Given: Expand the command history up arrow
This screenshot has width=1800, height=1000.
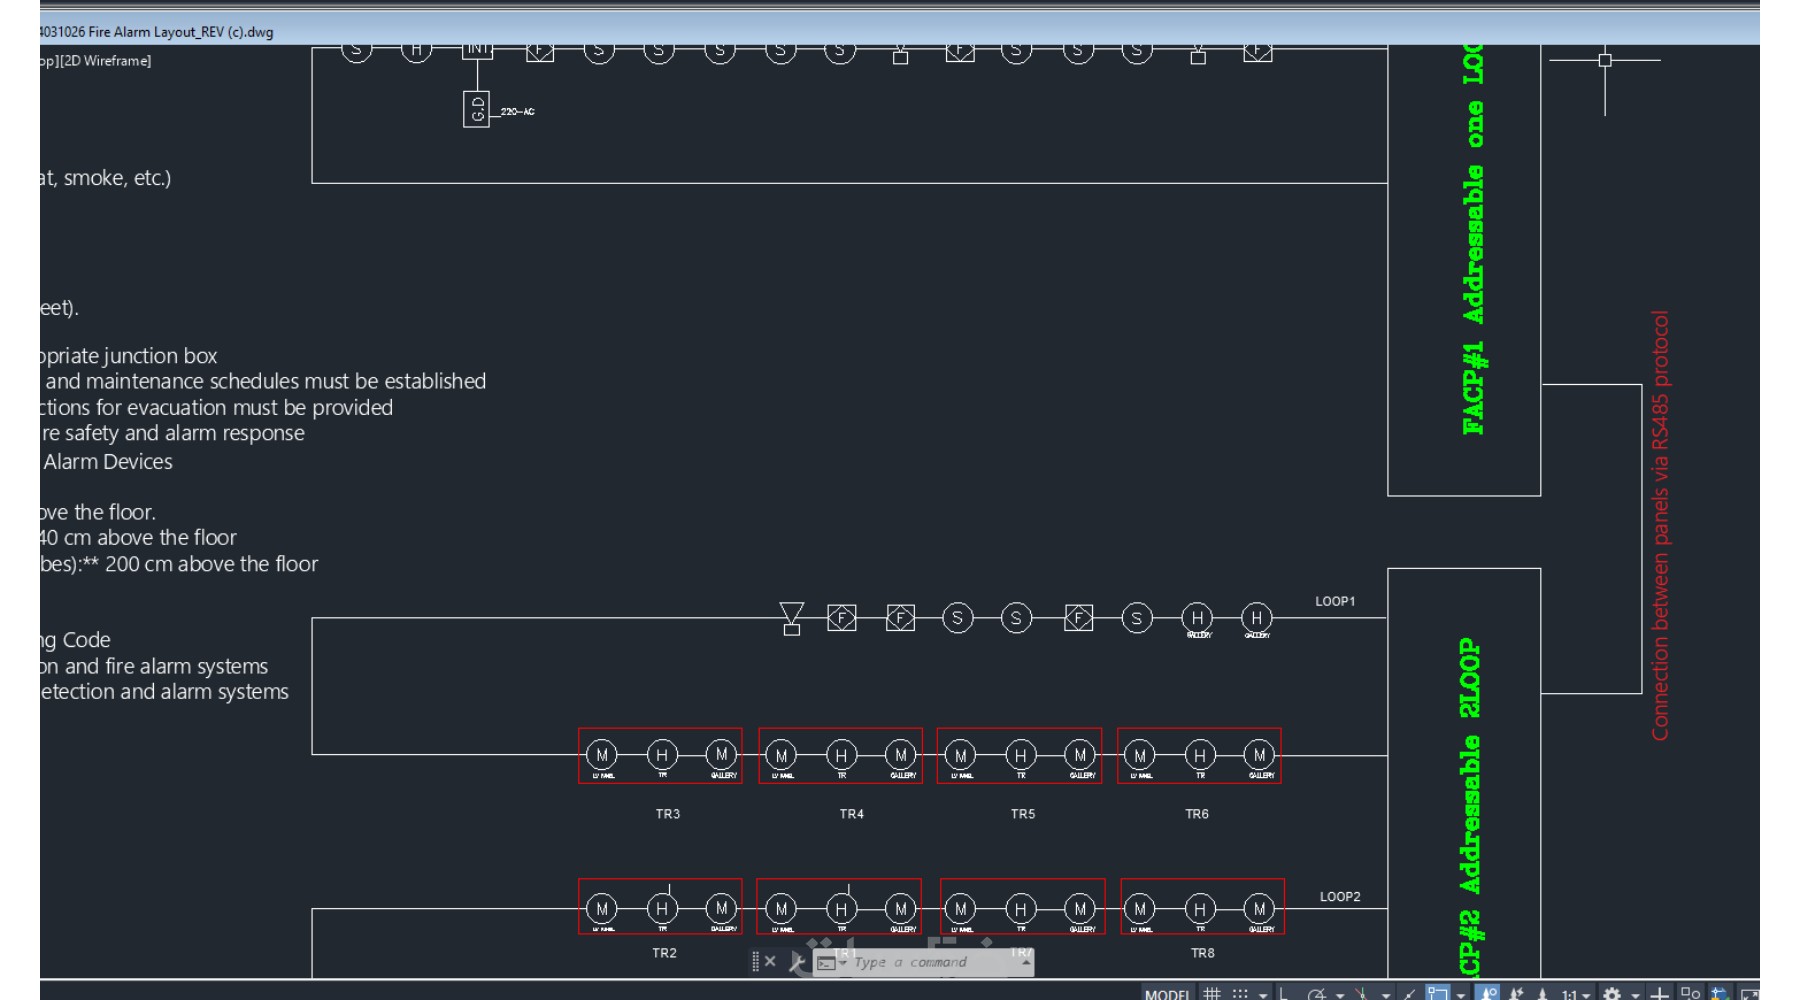Looking at the screenshot, I should point(1026,962).
